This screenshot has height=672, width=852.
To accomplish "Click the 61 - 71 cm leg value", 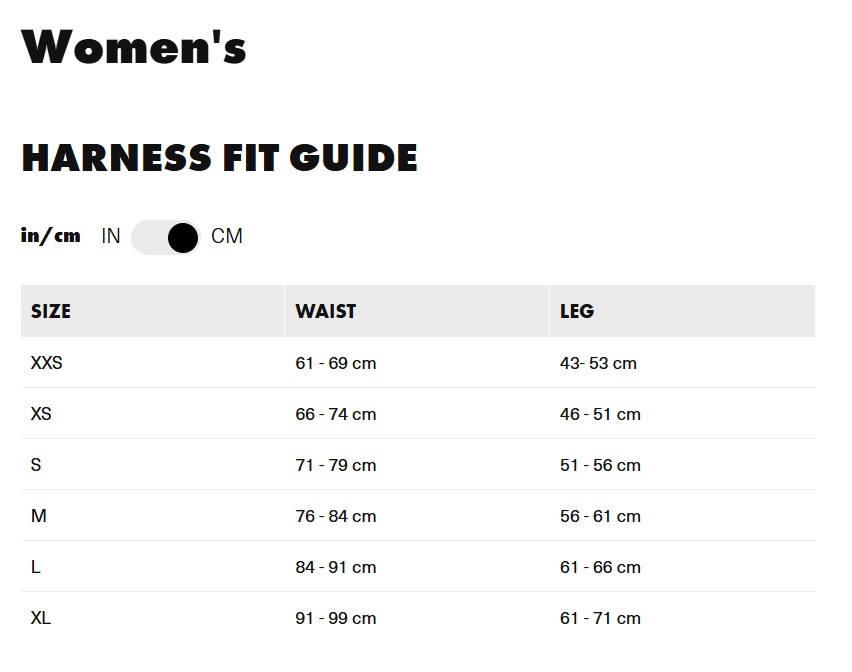I will coord(600,618).
